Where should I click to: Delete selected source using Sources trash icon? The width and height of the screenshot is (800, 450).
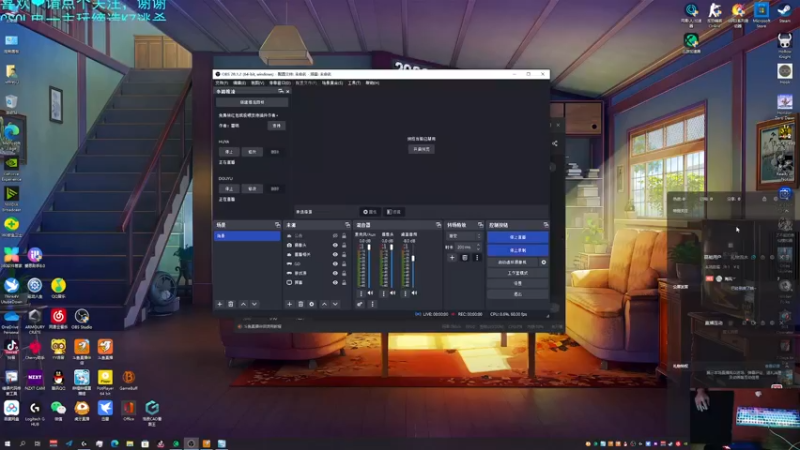click(x=301, y=304)
